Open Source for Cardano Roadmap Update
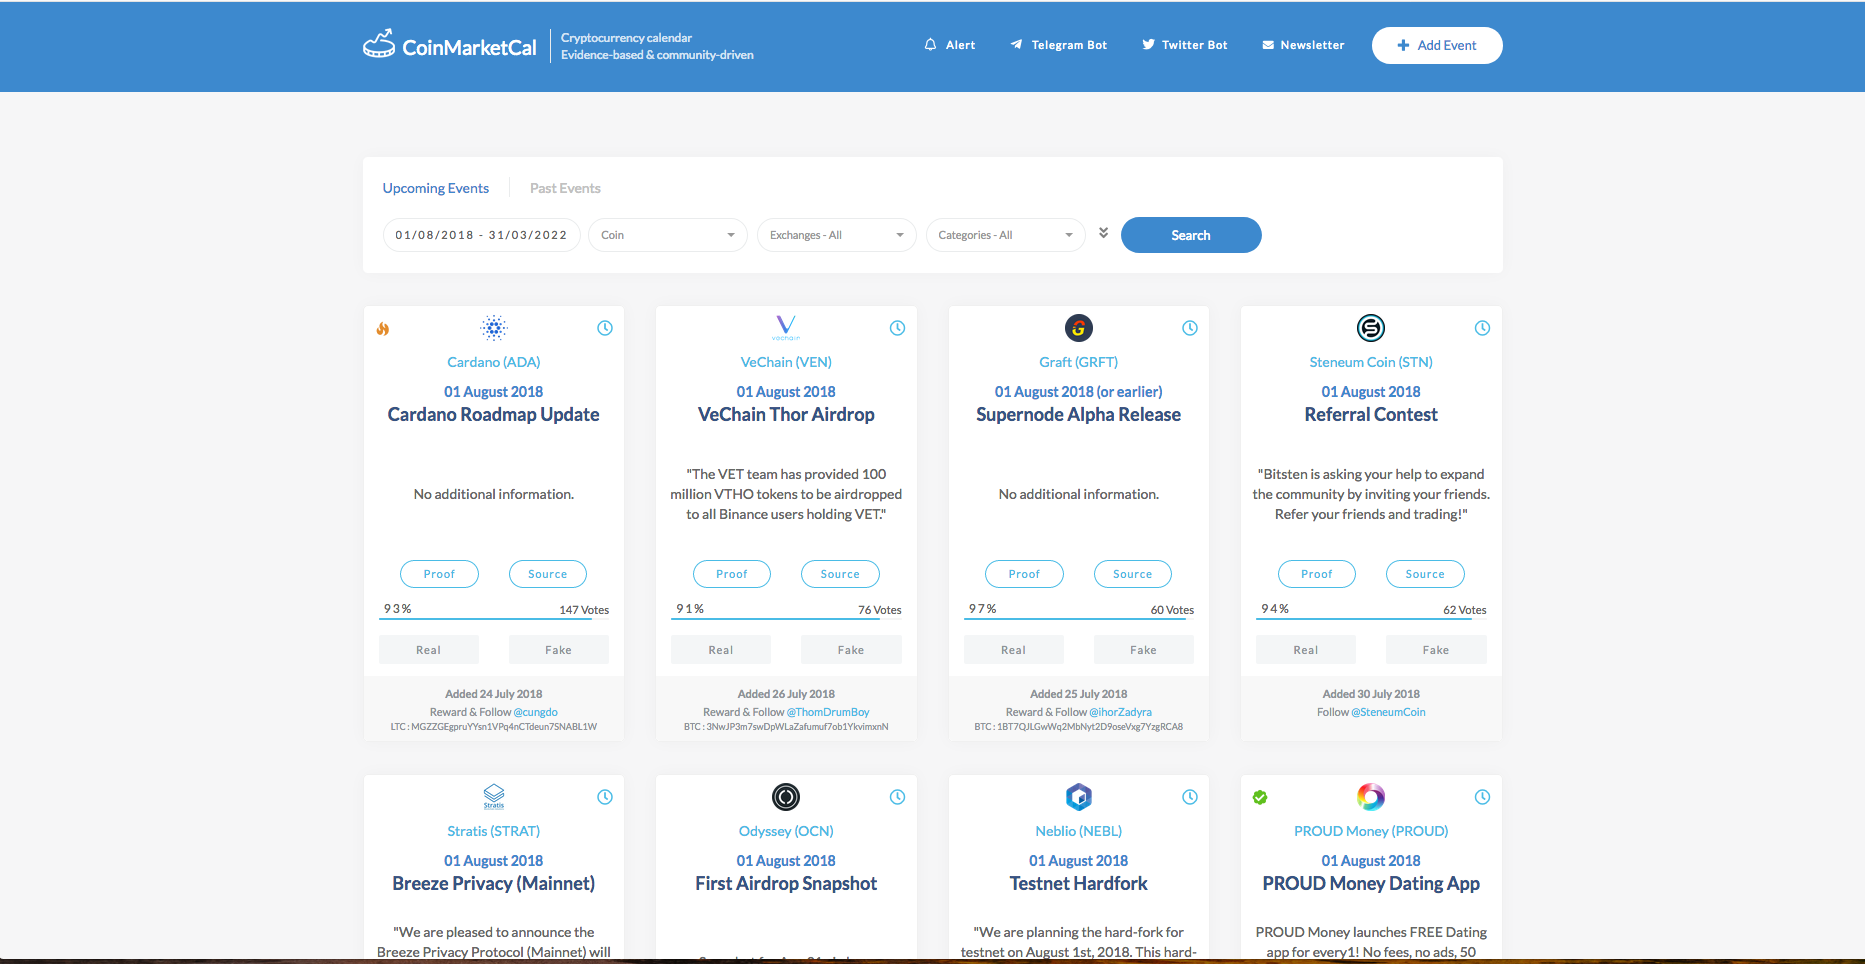The width and height of the screenshot is (1865, 964). (x=548, y=574)
